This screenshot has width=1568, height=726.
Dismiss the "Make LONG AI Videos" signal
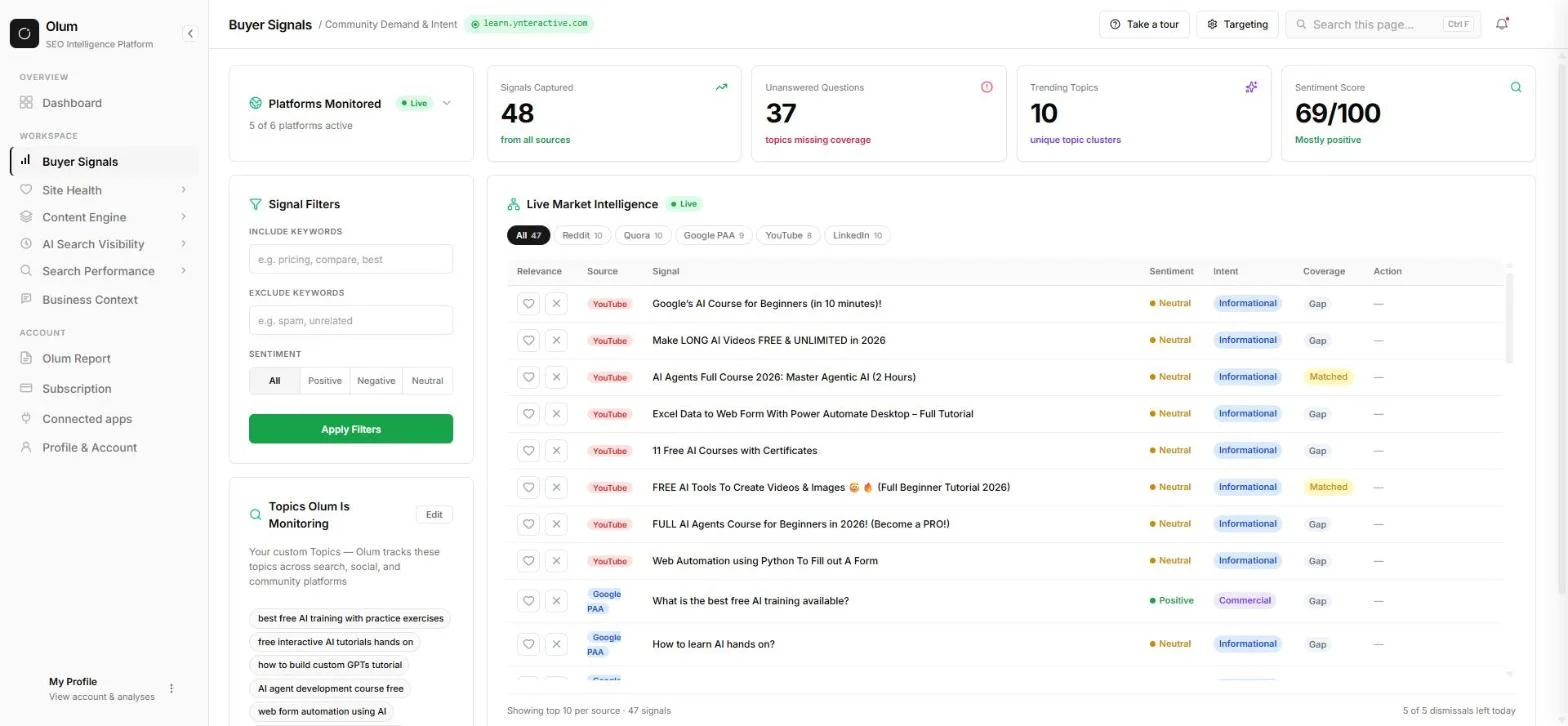(x=557, y=341)
